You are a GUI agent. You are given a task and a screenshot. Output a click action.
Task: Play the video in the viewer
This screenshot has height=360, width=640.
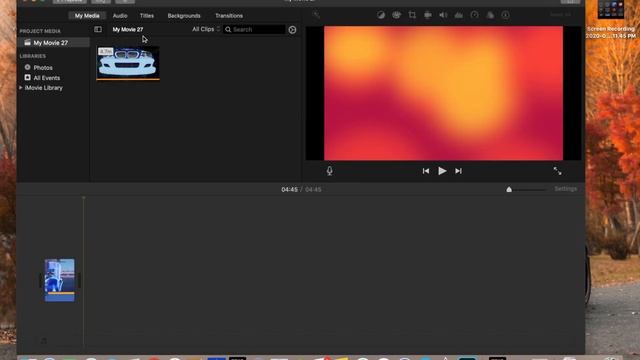(x=442, y=171)
